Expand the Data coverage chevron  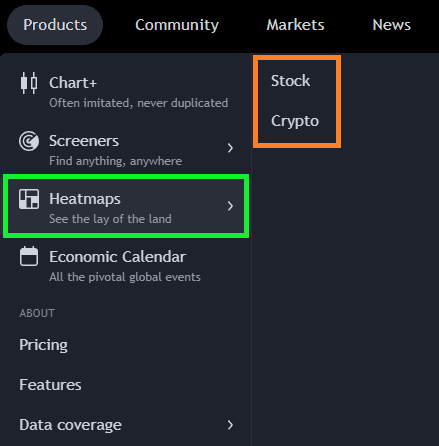click(x=230, y=425)
